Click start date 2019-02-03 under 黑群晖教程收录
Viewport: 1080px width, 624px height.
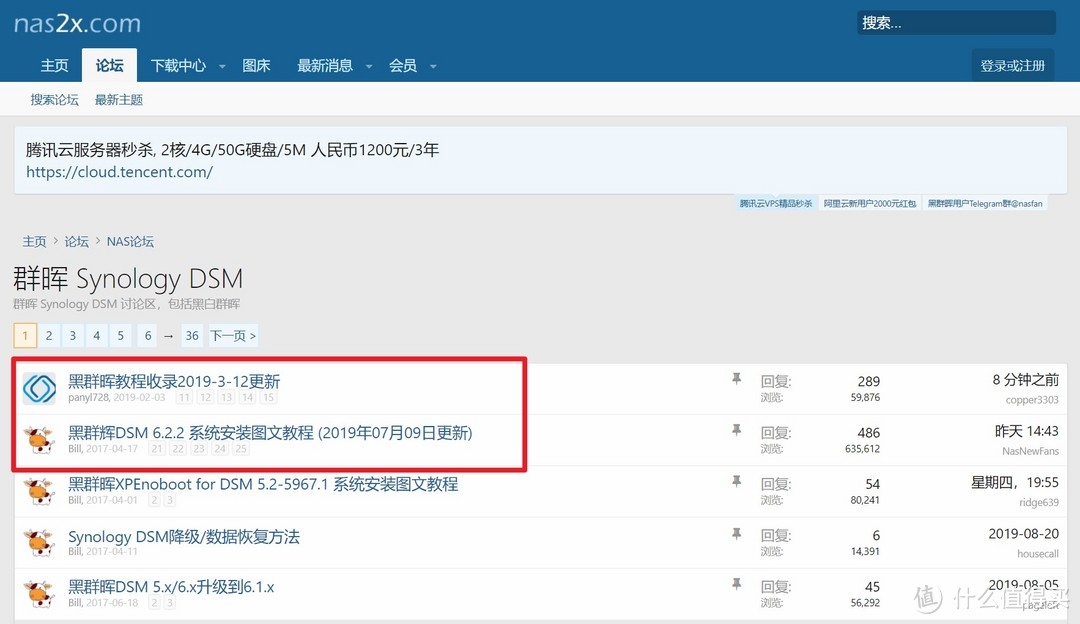[x=140, y=397]
